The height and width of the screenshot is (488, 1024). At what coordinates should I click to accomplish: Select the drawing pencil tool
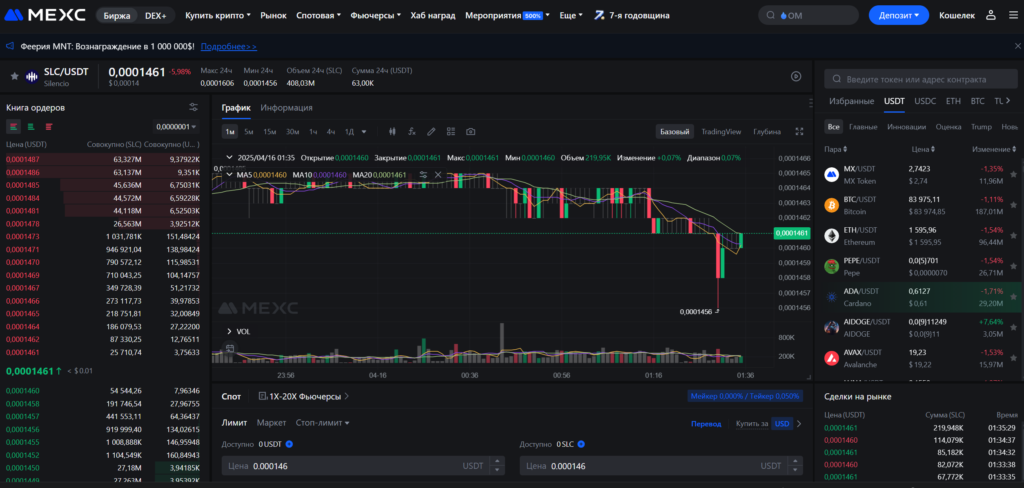[431, 131]
